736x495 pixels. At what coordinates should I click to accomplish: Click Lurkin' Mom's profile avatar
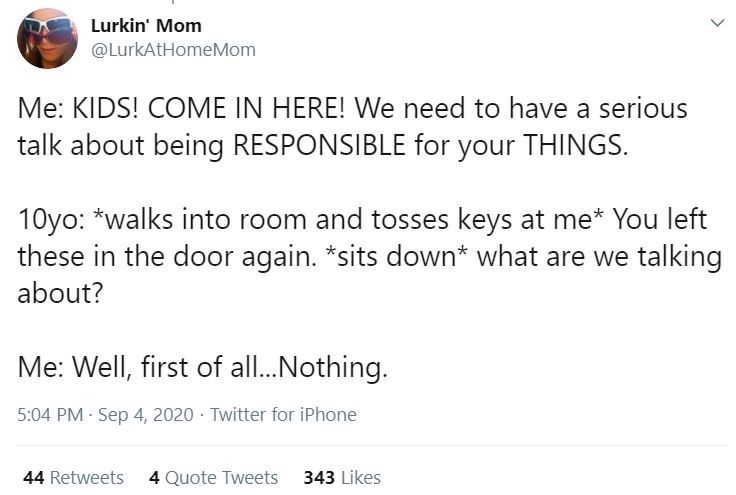tap(47, 38)
